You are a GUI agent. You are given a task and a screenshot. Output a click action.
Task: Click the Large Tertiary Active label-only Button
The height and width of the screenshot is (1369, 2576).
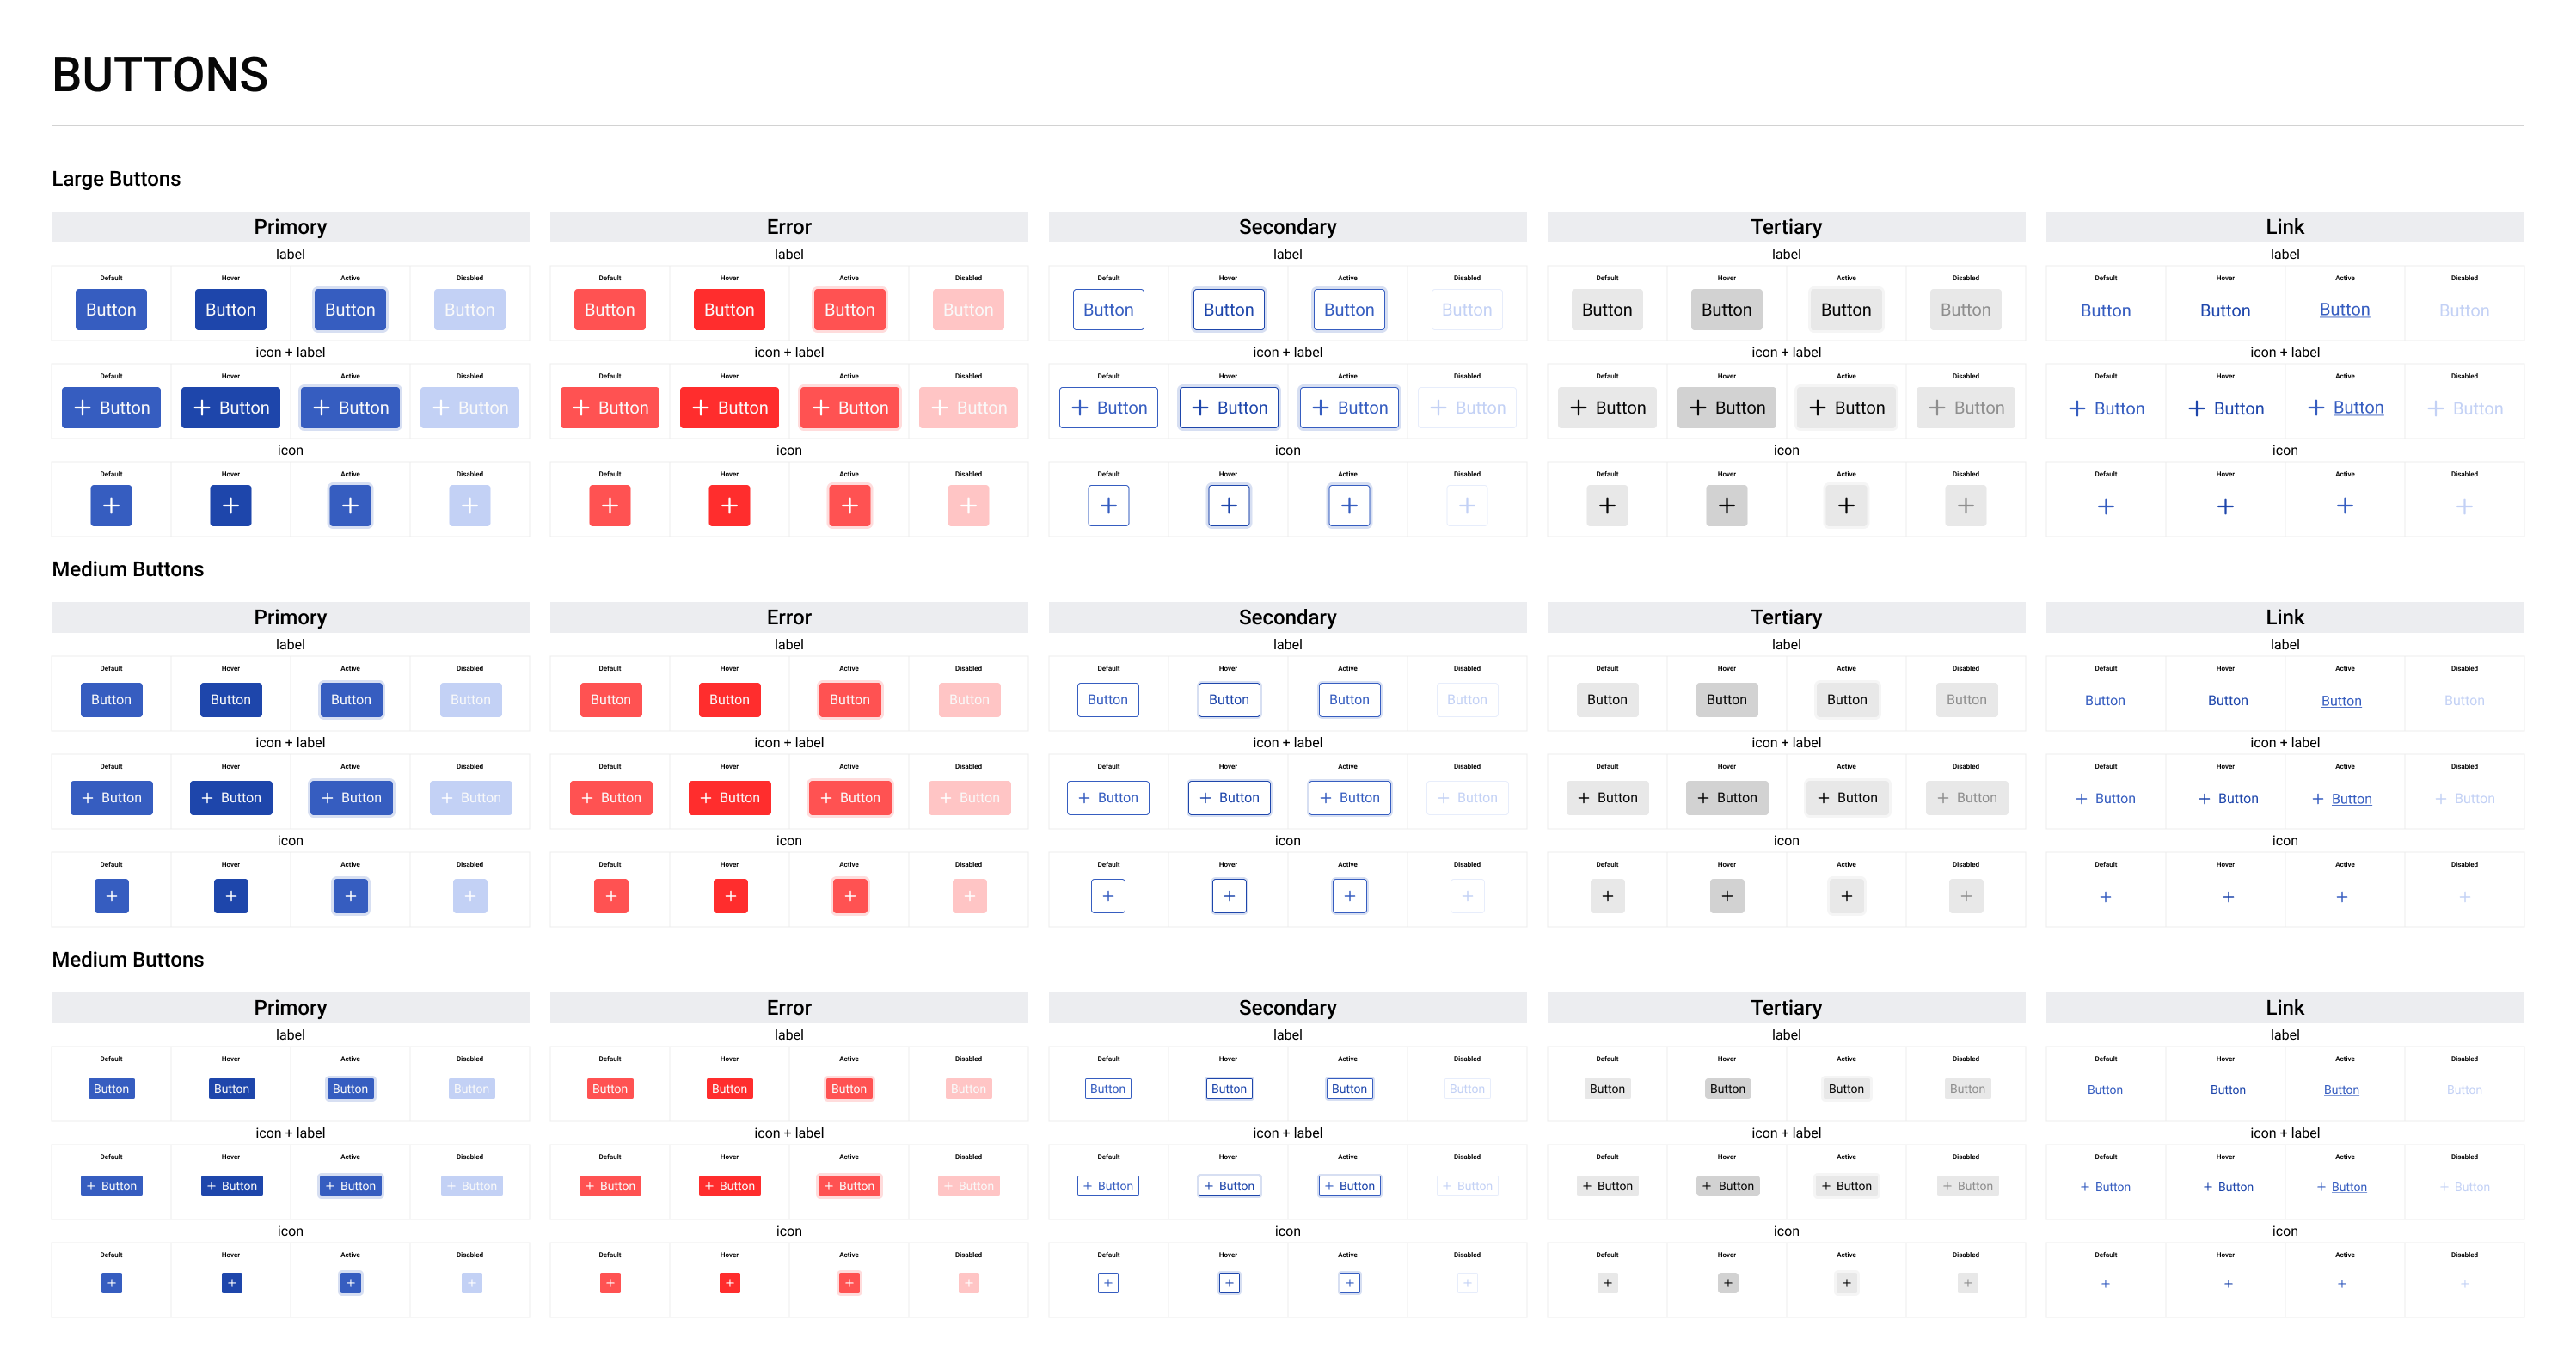1845,310
